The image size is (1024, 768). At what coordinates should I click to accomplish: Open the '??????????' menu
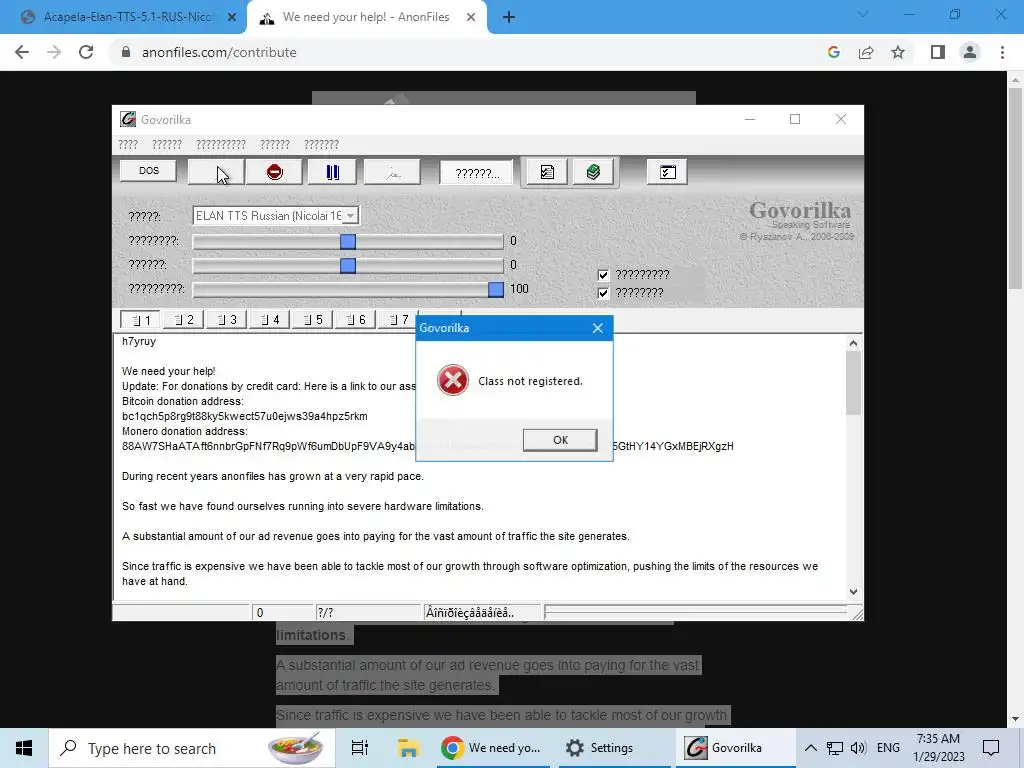point(221,144)
